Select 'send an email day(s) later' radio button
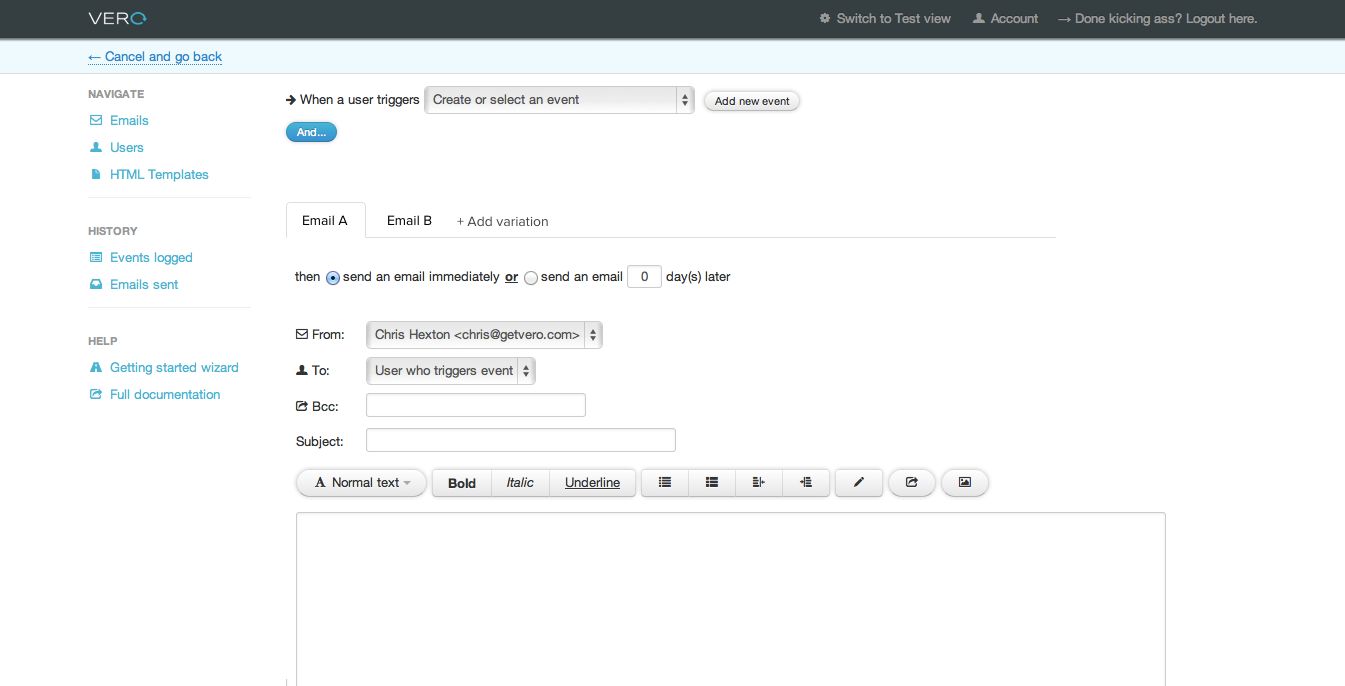Screen dimensions: 1345x686 coord(531,278)
